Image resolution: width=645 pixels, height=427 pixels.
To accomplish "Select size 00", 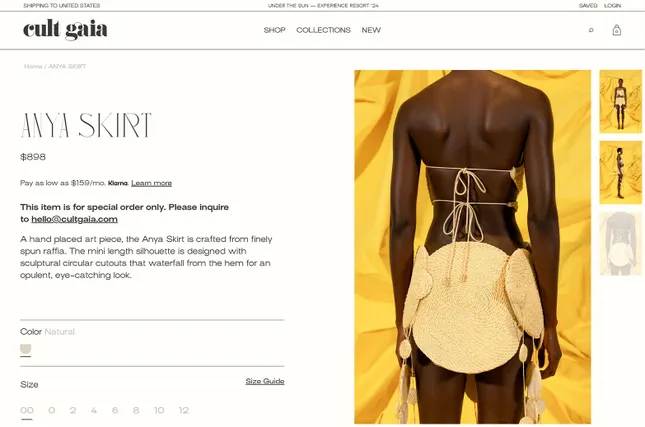I will (x=27, y=410).
